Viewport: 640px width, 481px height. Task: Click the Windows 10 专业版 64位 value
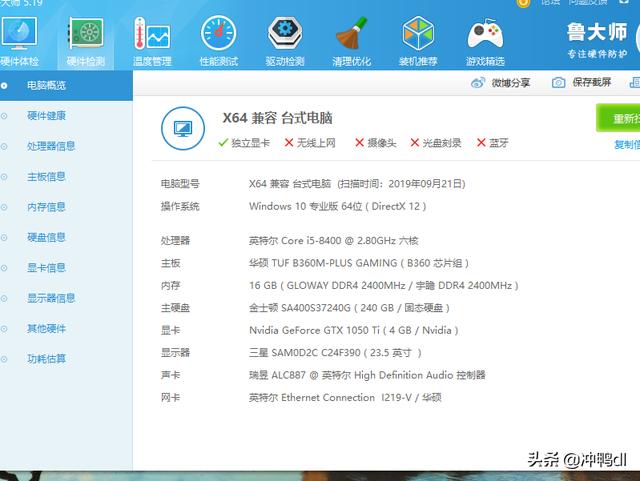pos(338,206)
